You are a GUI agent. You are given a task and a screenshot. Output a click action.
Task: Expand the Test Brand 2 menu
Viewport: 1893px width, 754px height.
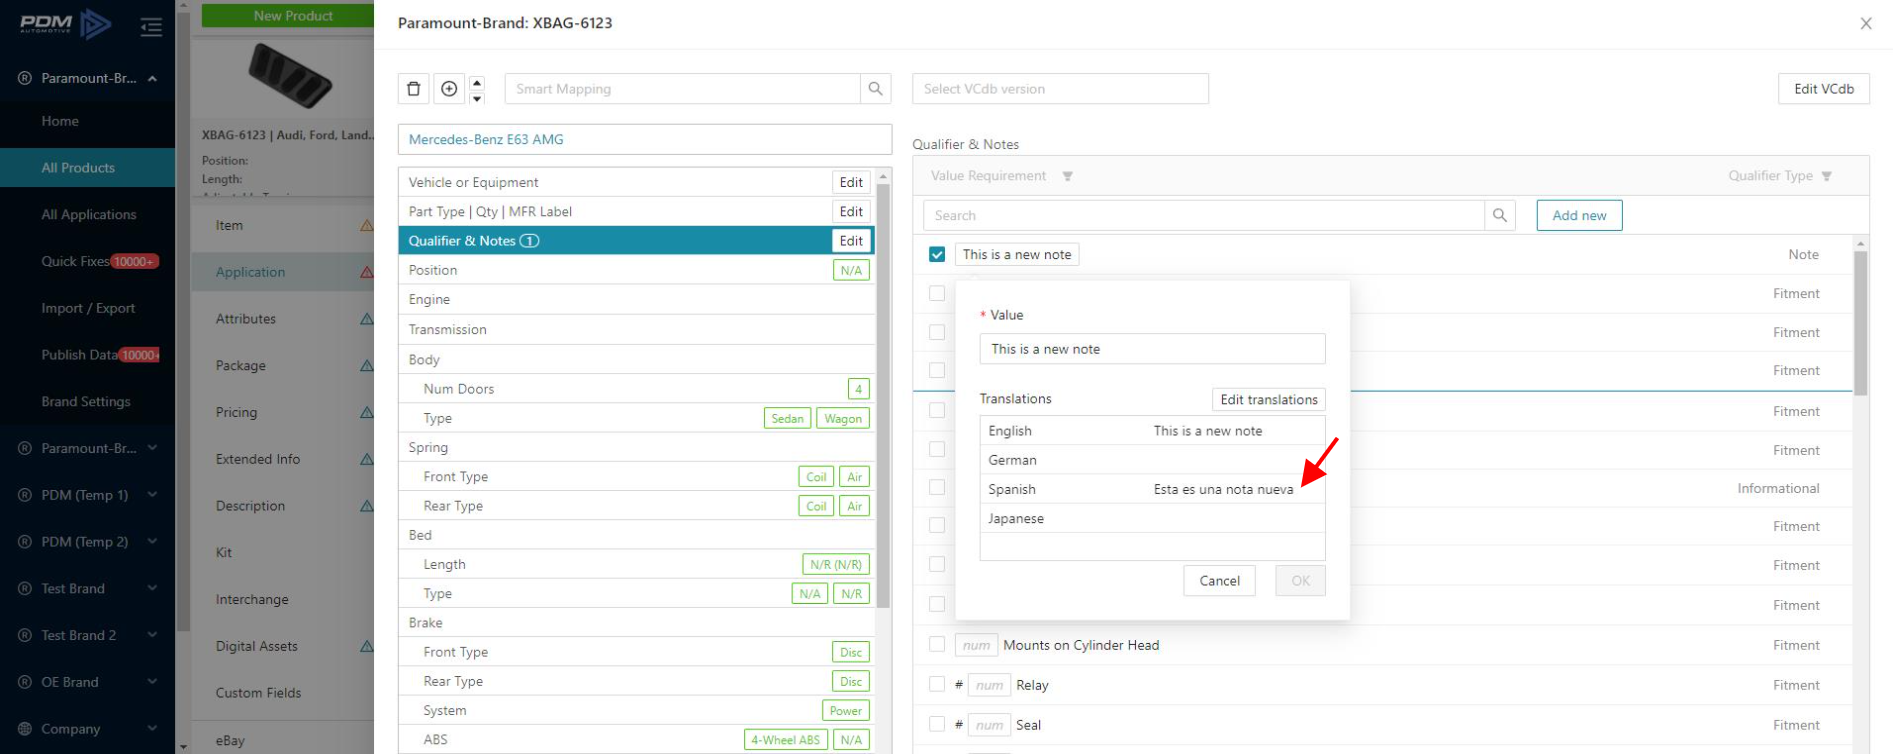[x=152, y=635]
